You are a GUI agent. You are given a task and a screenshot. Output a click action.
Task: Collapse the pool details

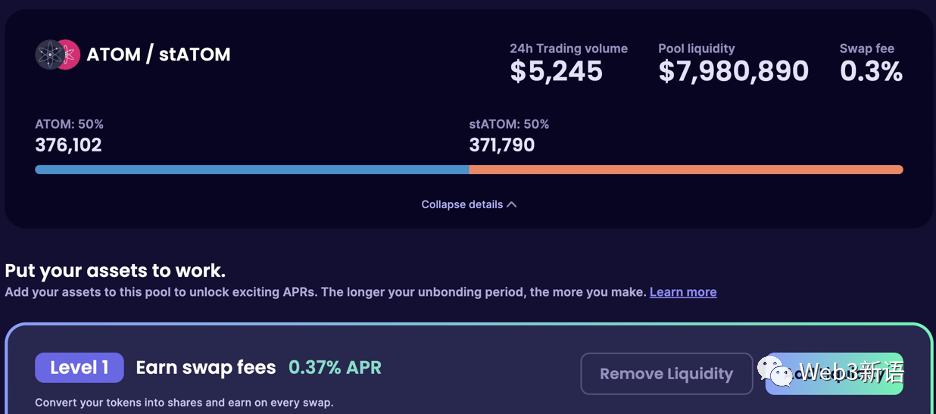[x=469, y=205]
